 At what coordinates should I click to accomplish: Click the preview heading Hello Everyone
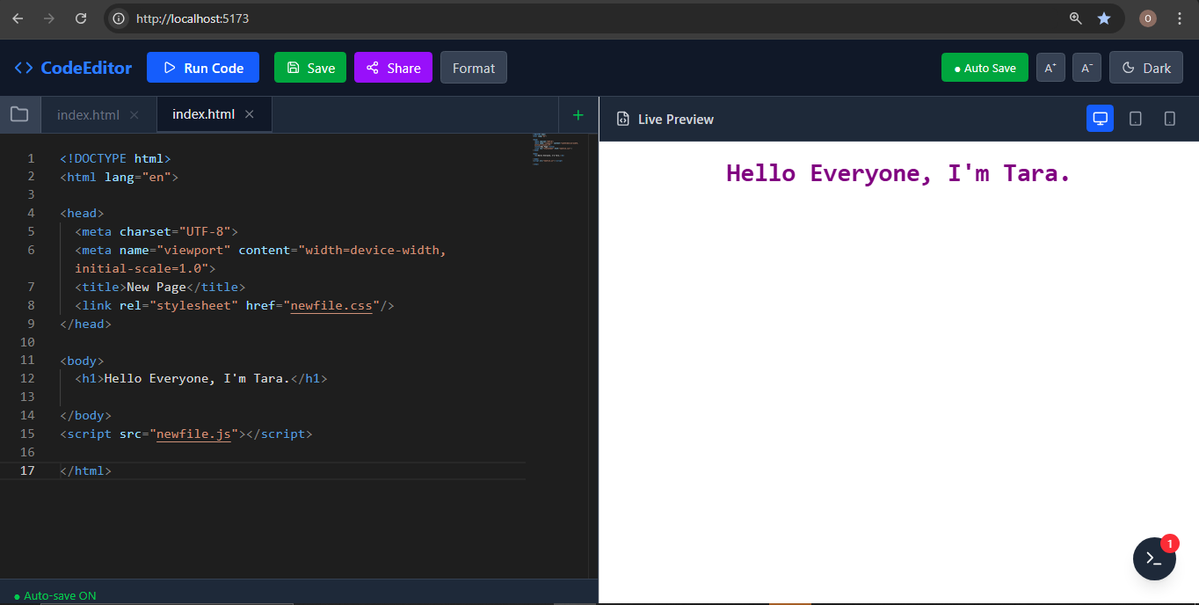pyautogui.click(x=898, y=174)
